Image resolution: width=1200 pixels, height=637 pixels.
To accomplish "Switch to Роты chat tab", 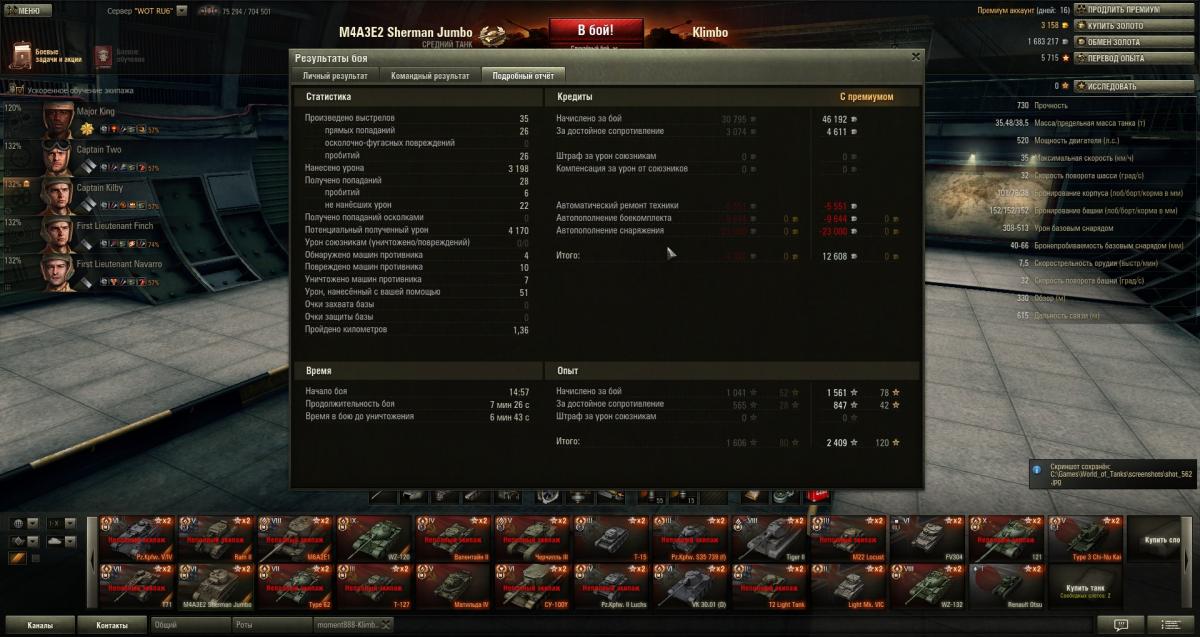I will (270, 625).
